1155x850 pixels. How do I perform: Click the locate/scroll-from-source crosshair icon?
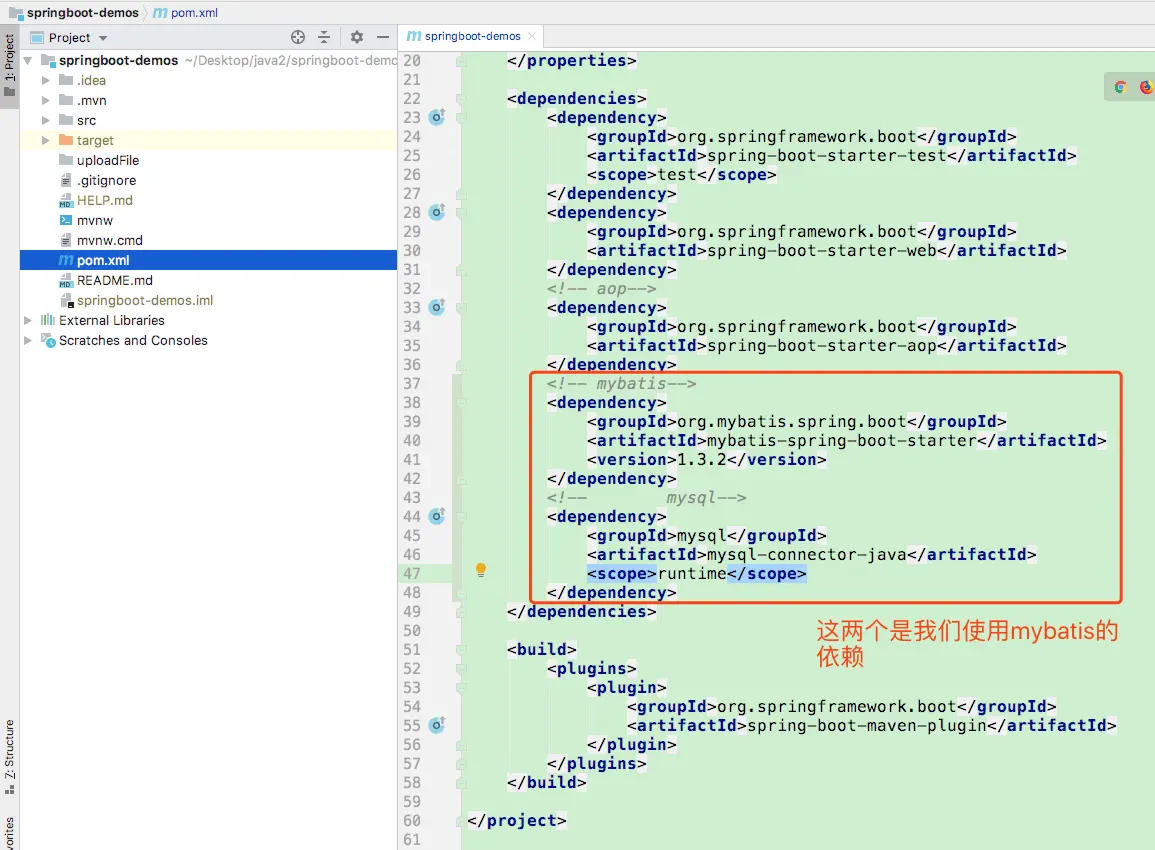coord(298,38)
